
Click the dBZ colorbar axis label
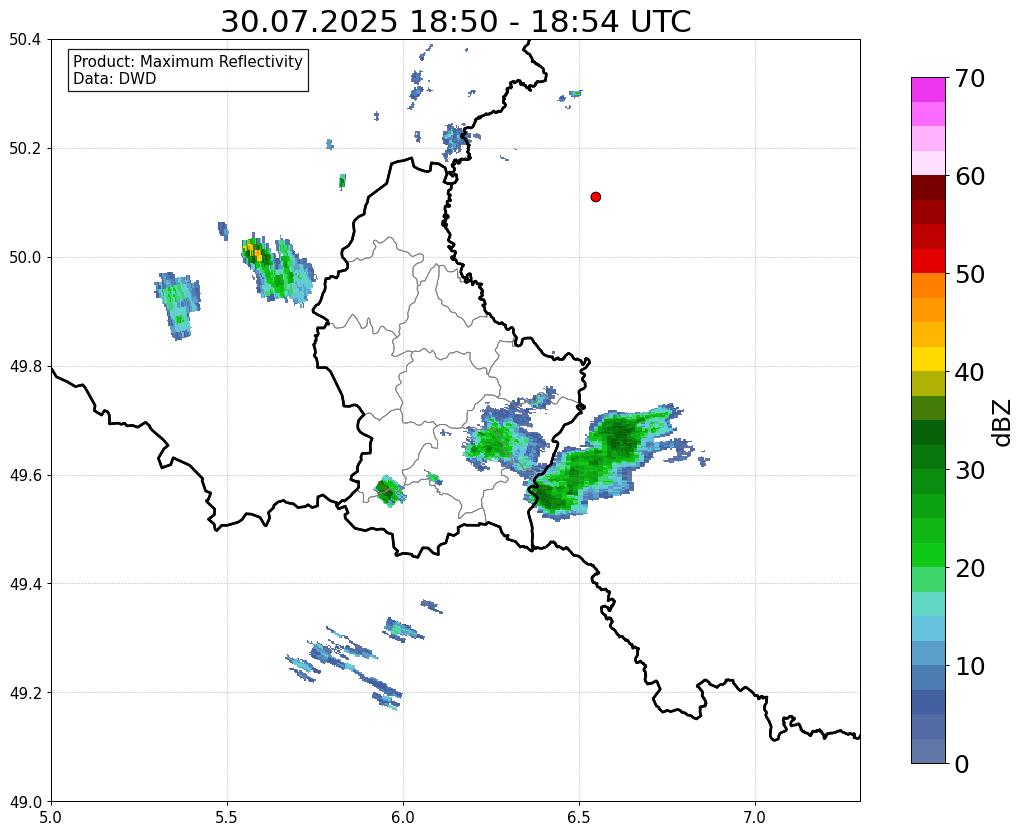click(x=1003, y=423)
